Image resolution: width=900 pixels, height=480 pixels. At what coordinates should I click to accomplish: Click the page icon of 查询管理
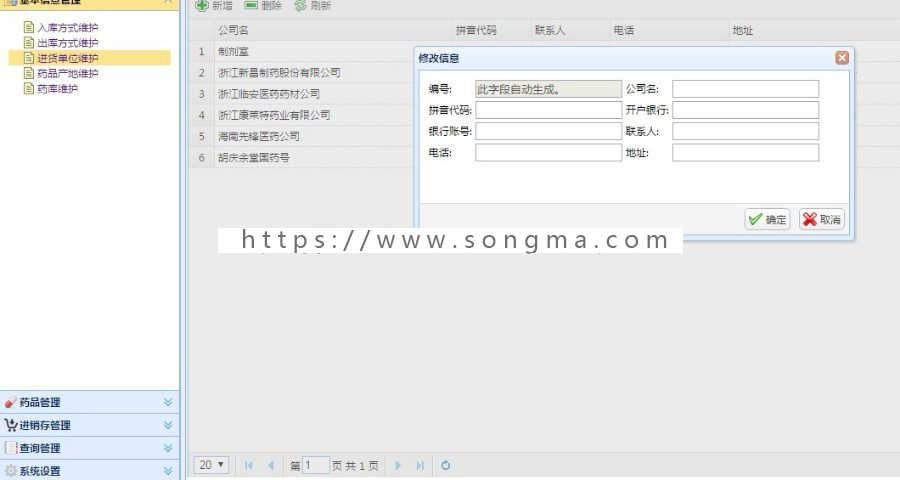coord(10,448)
